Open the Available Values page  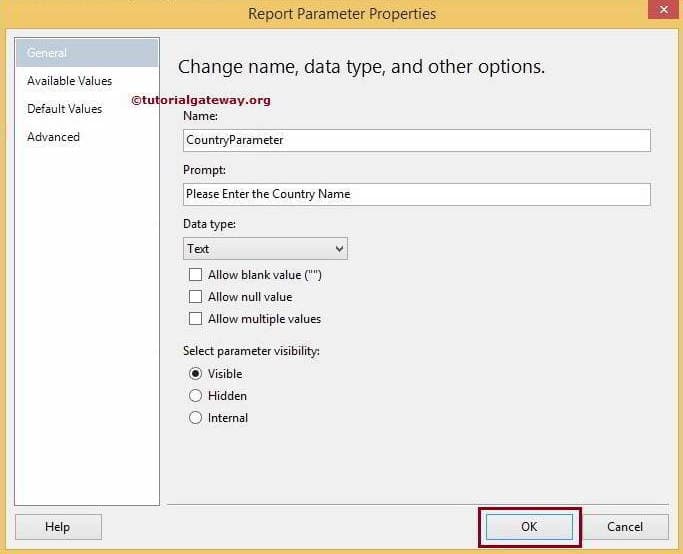coord(69,81)
